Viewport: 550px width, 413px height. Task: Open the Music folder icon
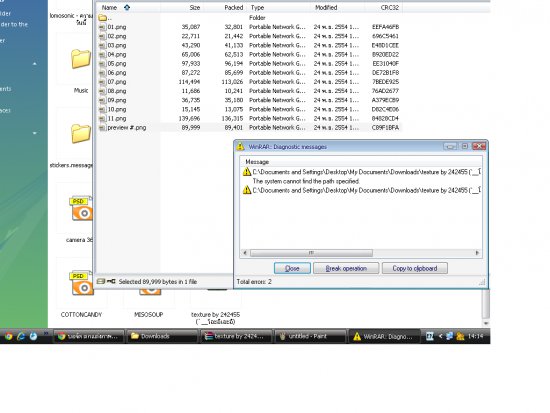(81, 59)
